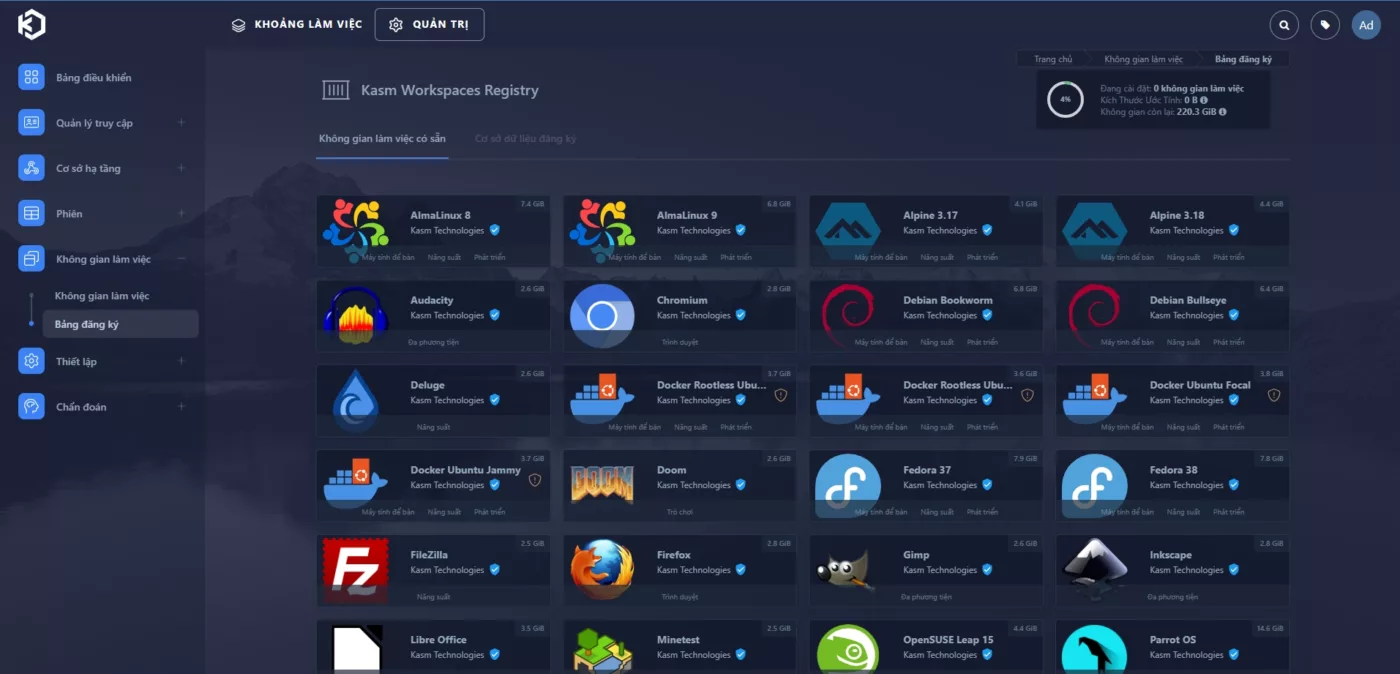
Task: Click the Năng suất tag on Deluge
Action: pos(434,427)
